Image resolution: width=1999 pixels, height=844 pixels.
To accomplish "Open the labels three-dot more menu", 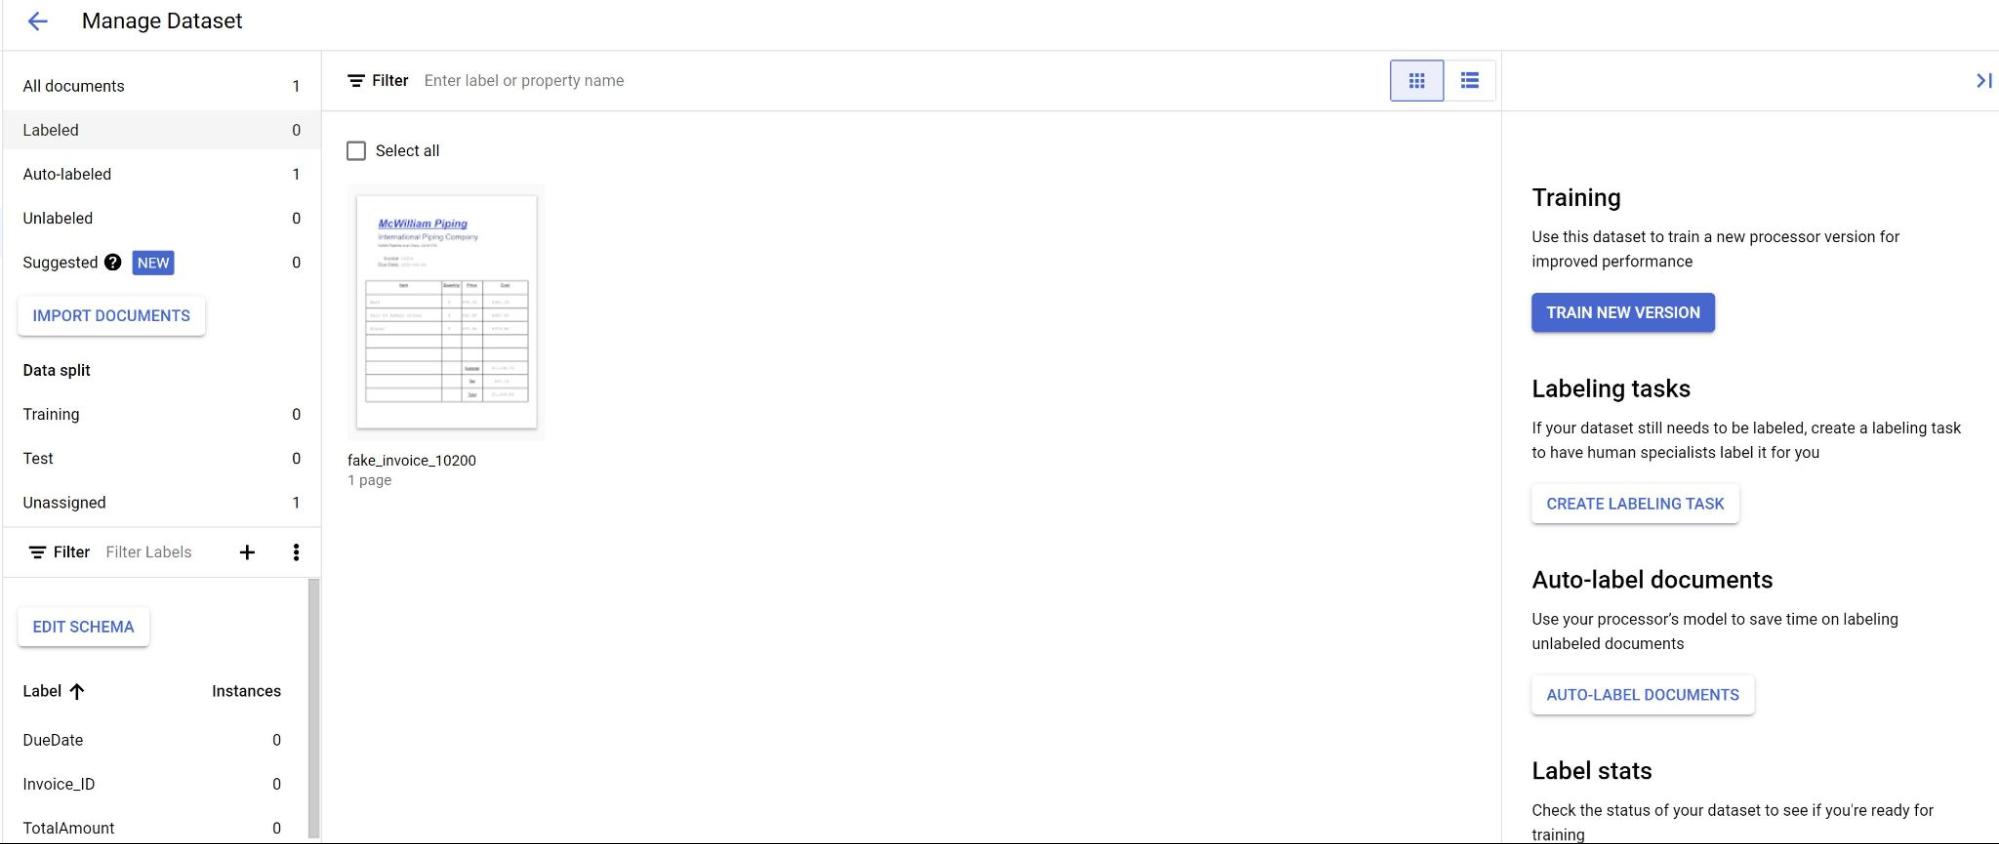I will coord(296,552).
